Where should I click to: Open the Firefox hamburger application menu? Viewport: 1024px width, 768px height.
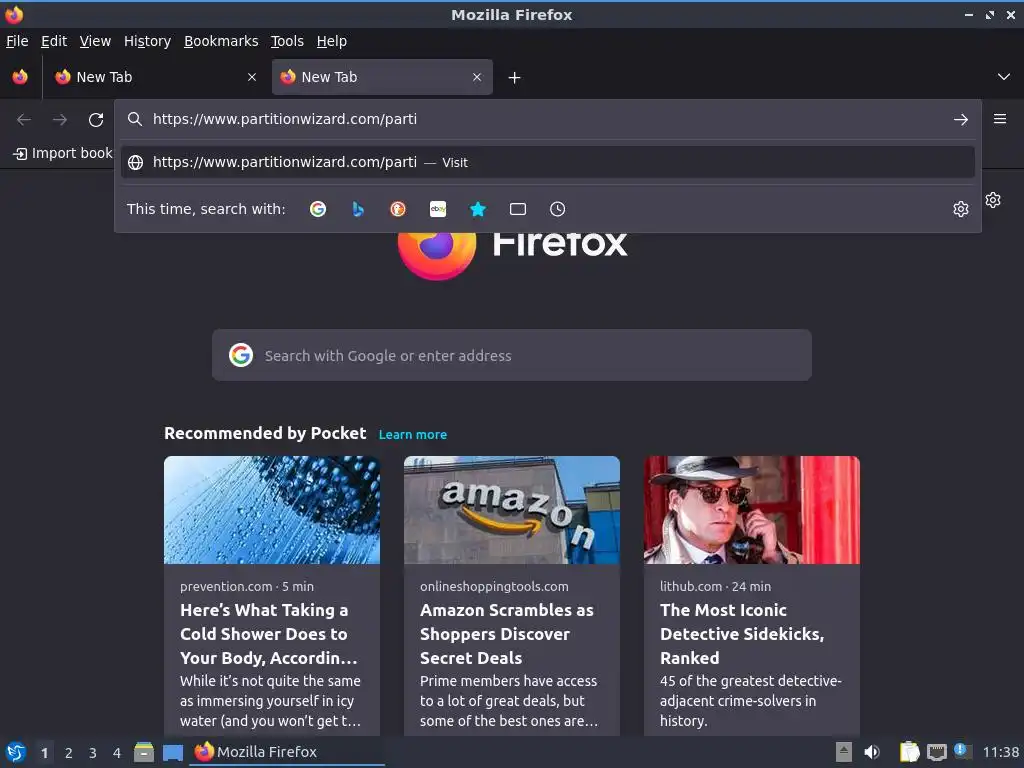coord(999,119)
